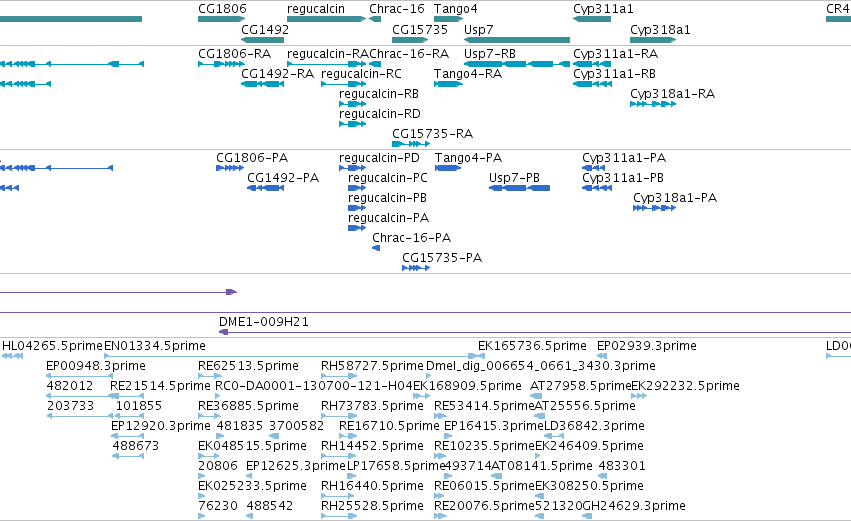This screenshot has width=851, height=521.
Task: Select transcript Usp7-RB
Action: click(x=517, y=64)
